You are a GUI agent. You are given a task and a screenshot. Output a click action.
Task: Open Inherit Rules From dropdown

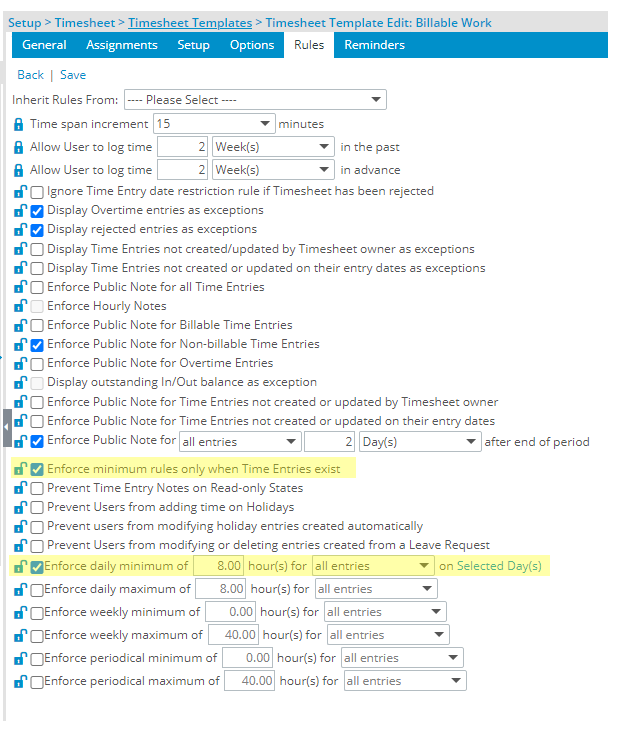(x=255, y=100)
